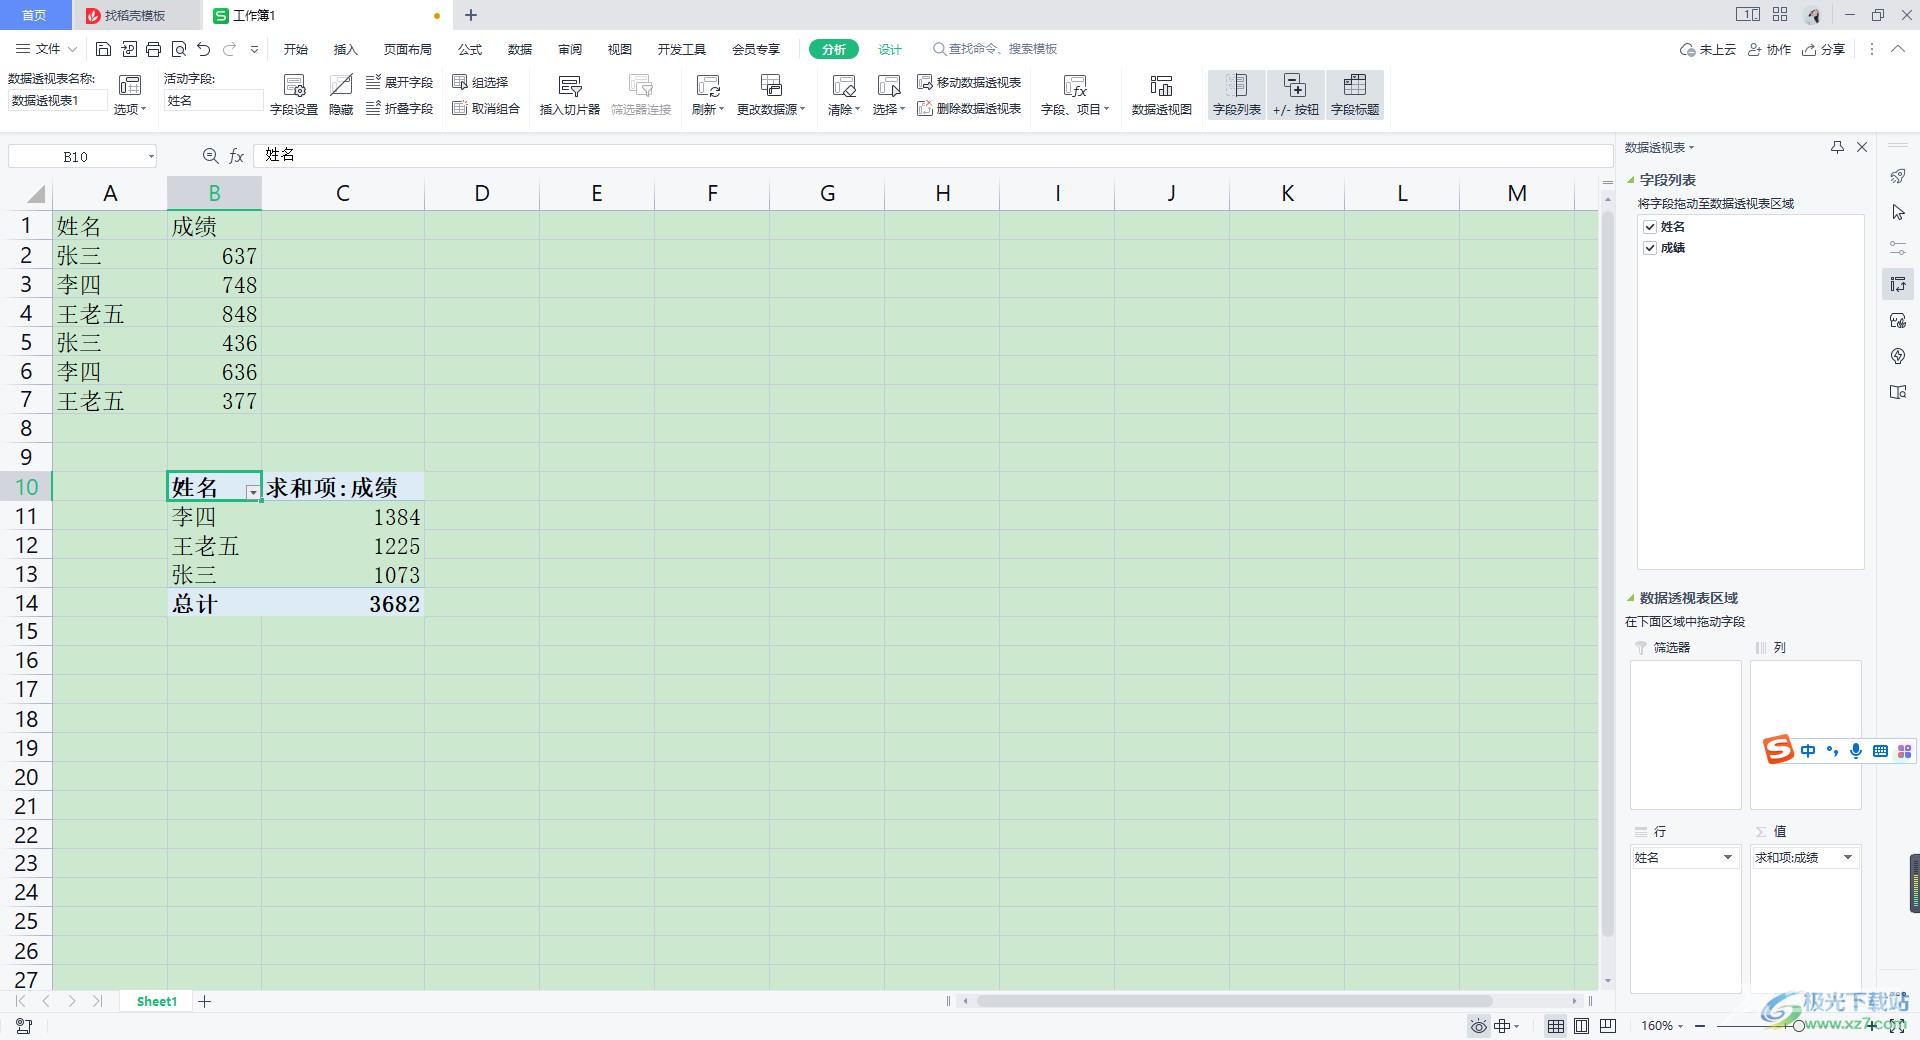Click zoom out minus button
The image size is (1920, 1040).
tap(1700, 1026)
